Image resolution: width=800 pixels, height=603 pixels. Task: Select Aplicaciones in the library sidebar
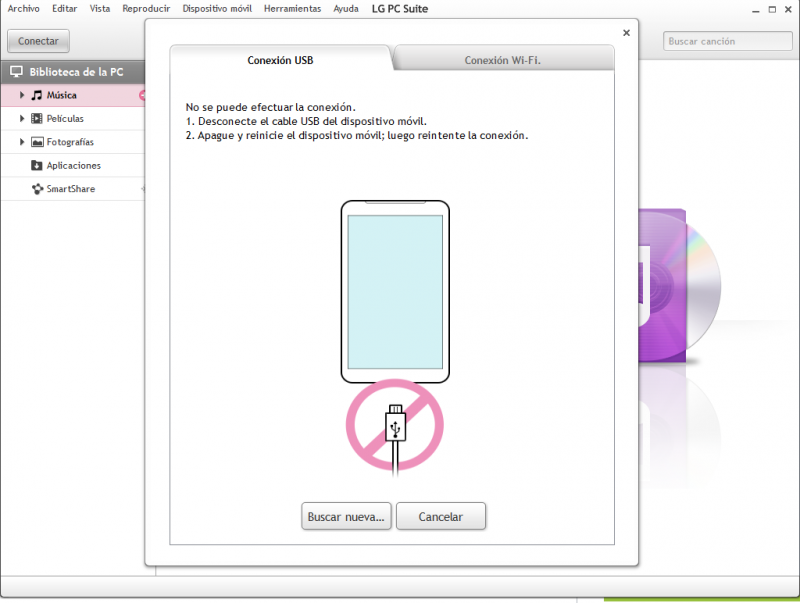coord(73,165)
